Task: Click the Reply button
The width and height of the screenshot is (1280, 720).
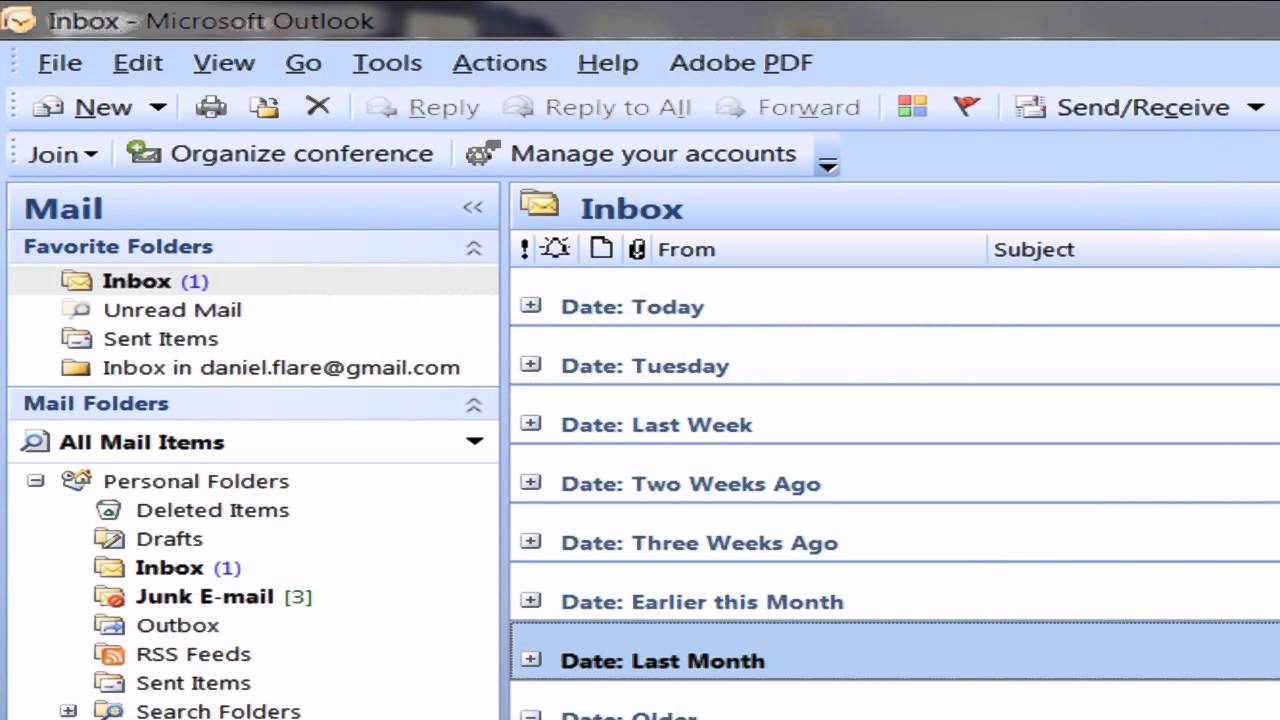Action: [422, 107]
